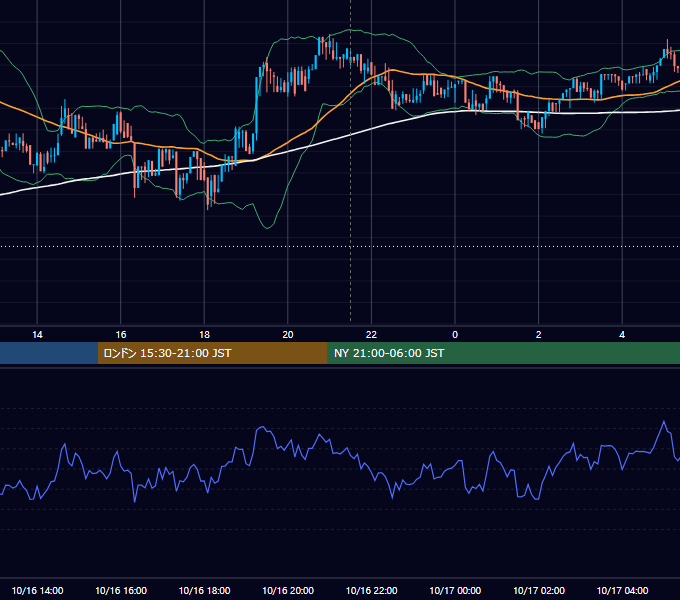The width and height of the screenshot is (680, 600).
Task: Select the ロンドン 15:30-21:00 JST session bar
Action: pyautogui.click(x=212, y=353)
